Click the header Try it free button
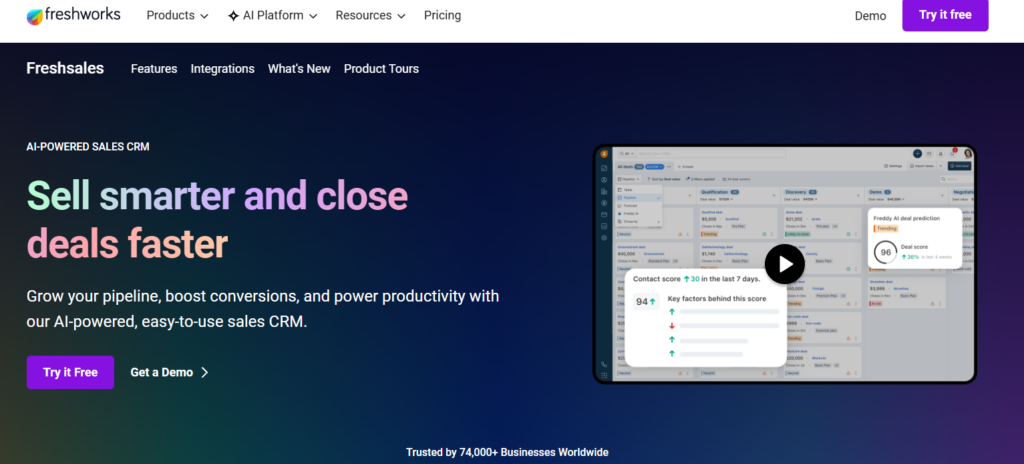Image resolution: width=1024 pixels, height=464 pixels. (945, 15)
